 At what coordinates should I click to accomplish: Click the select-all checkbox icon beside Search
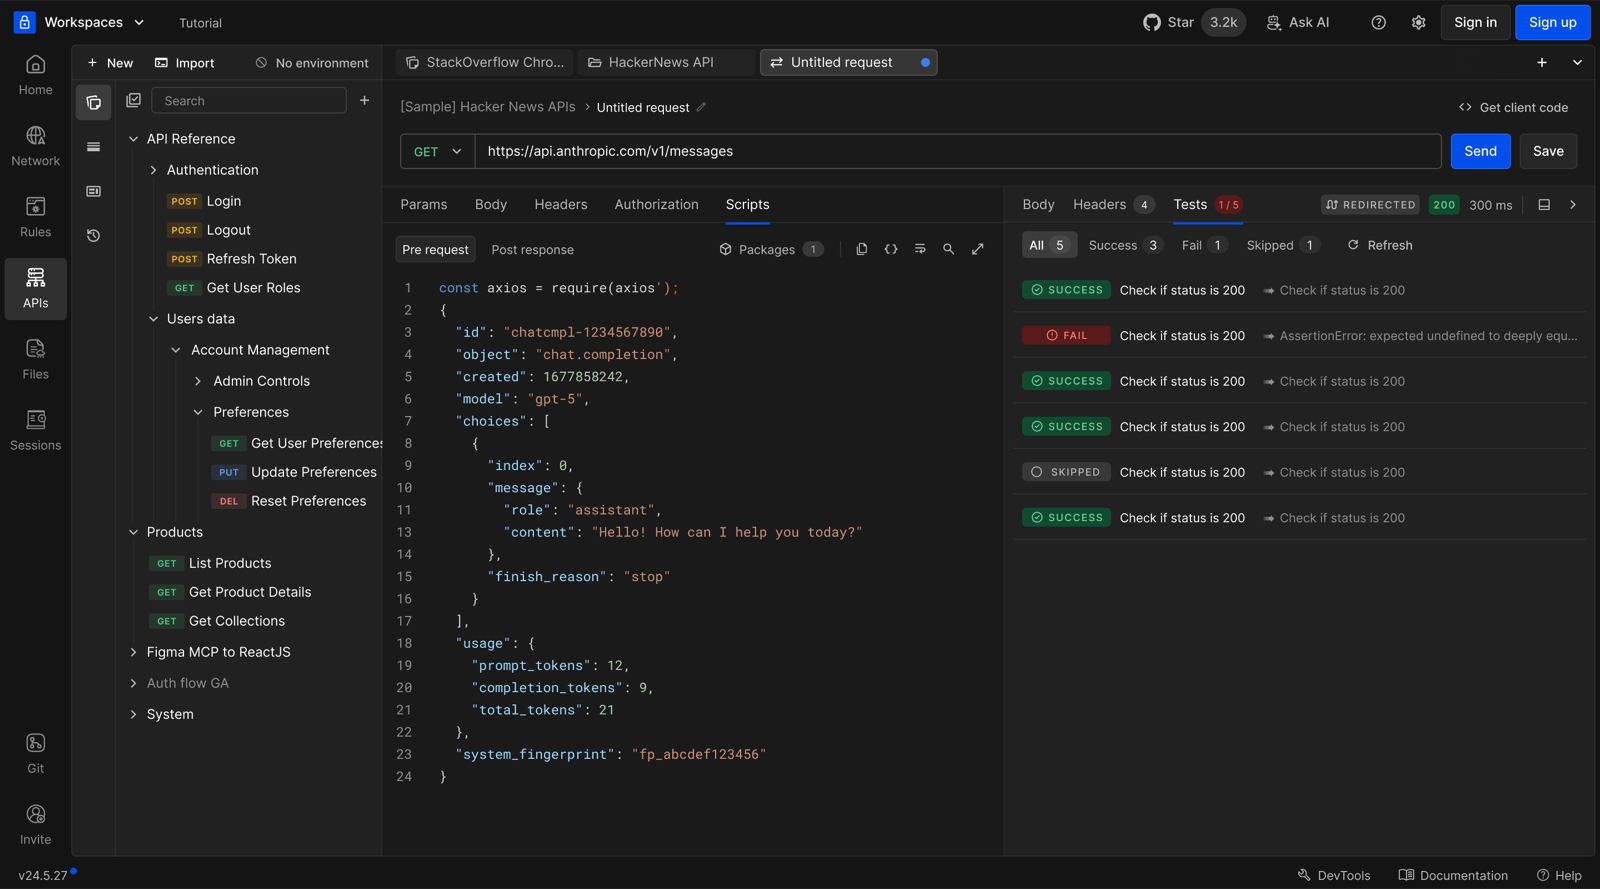pyautogui.click(x=133, y=100)
